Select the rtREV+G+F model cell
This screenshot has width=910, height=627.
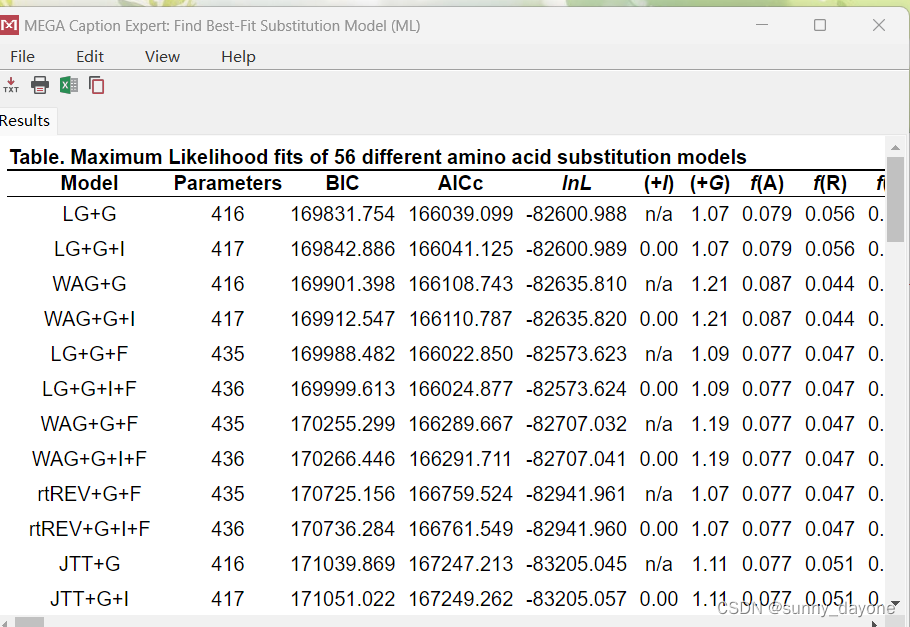89,493
